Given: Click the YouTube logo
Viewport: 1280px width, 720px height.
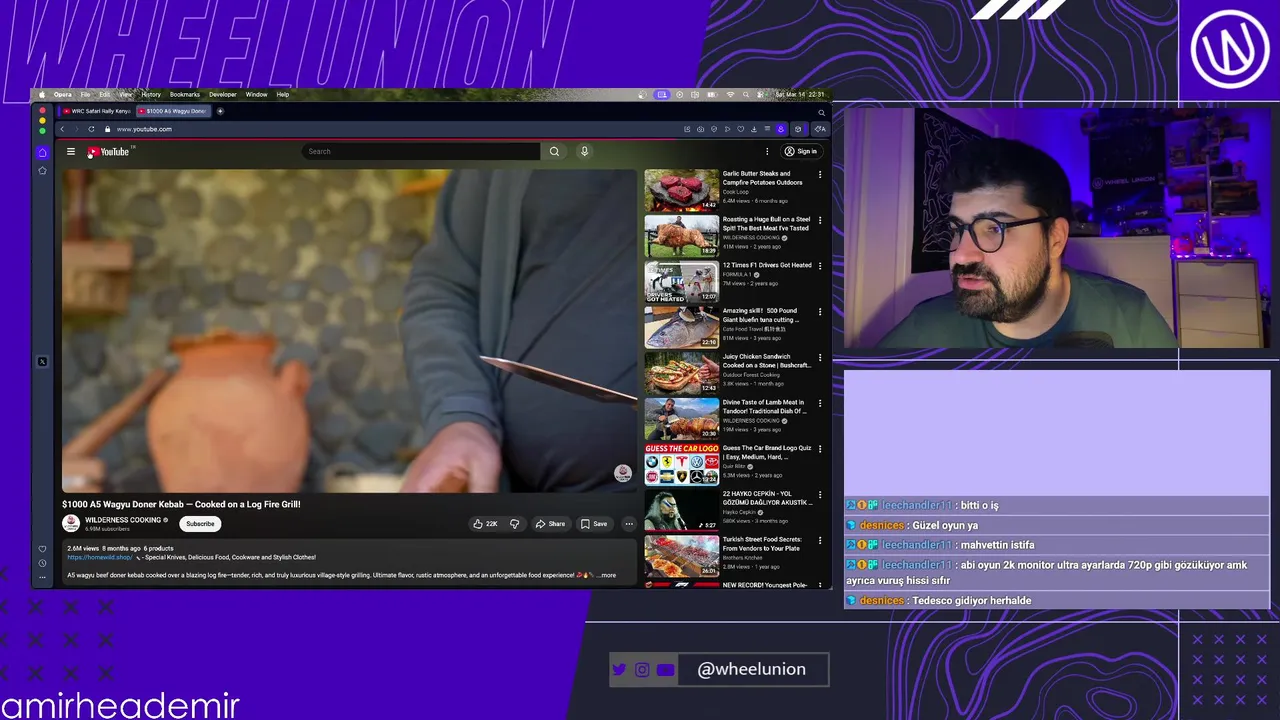Looking at the screenshot, I should (108, 152).
